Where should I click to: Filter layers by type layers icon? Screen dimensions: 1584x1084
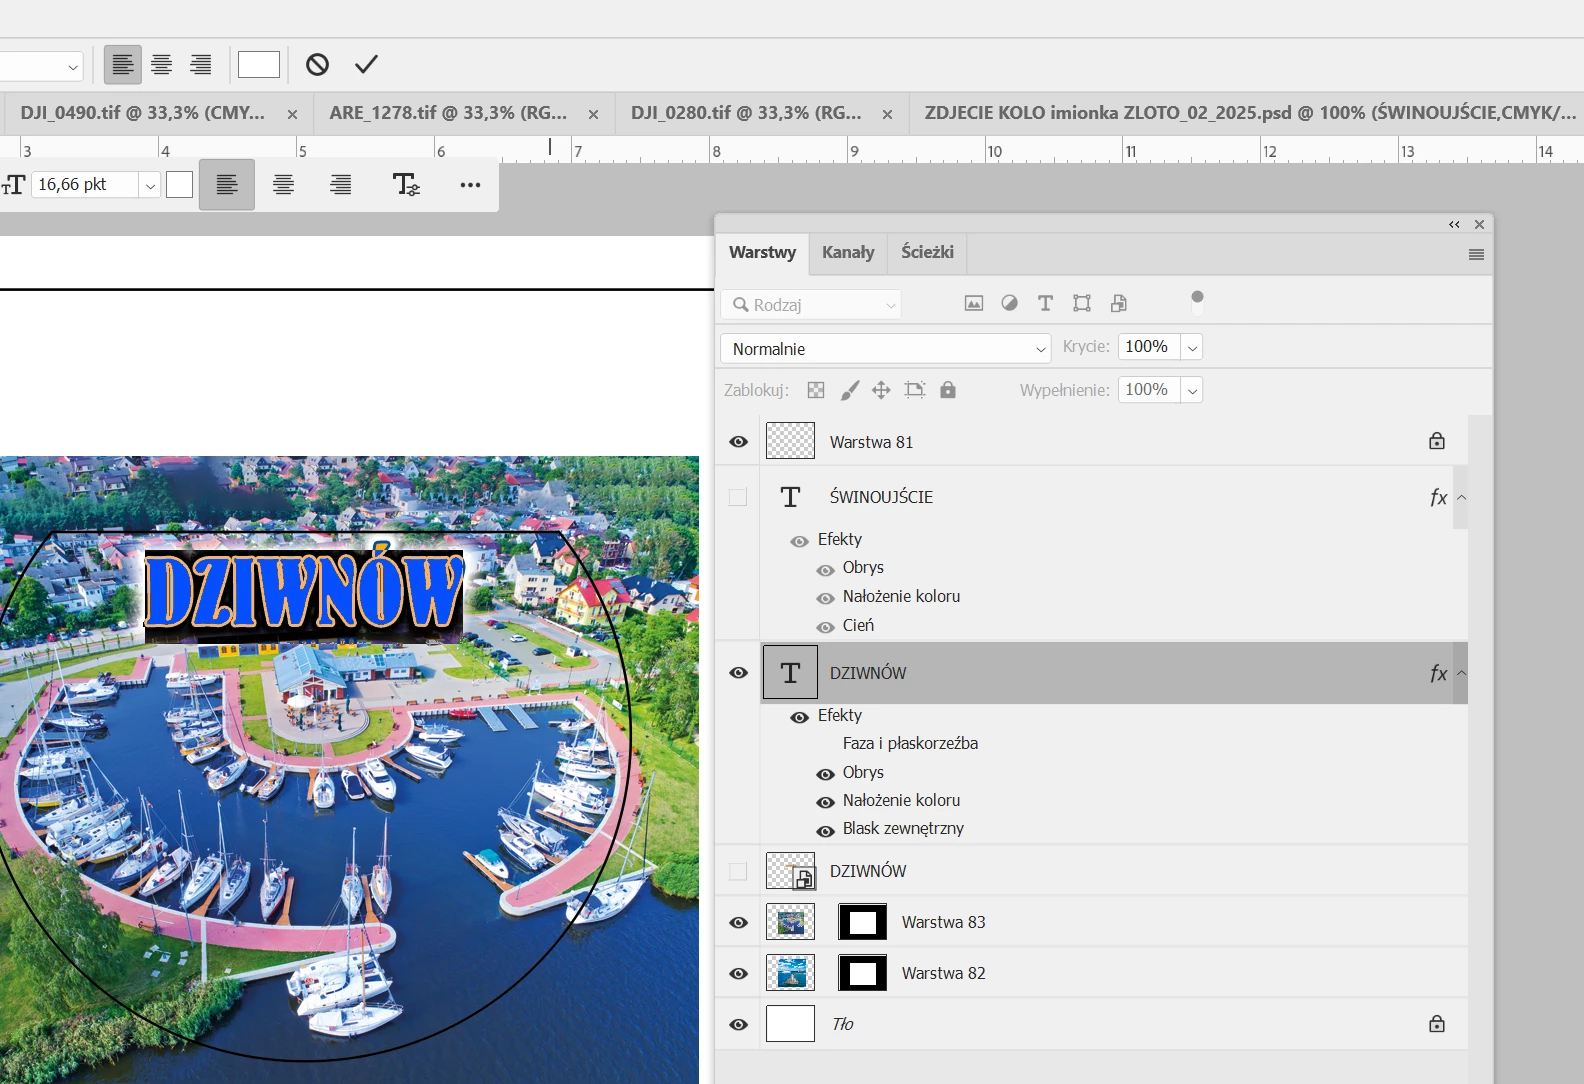[1045, 303]
